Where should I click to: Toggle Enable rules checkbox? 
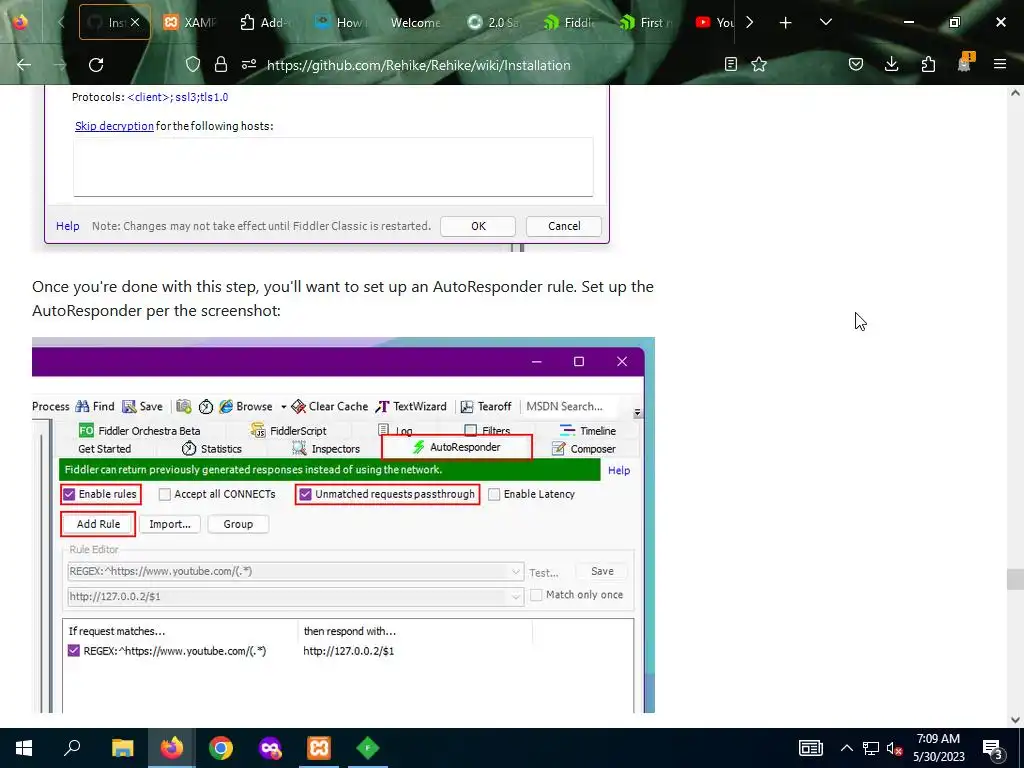pos(69,494)
